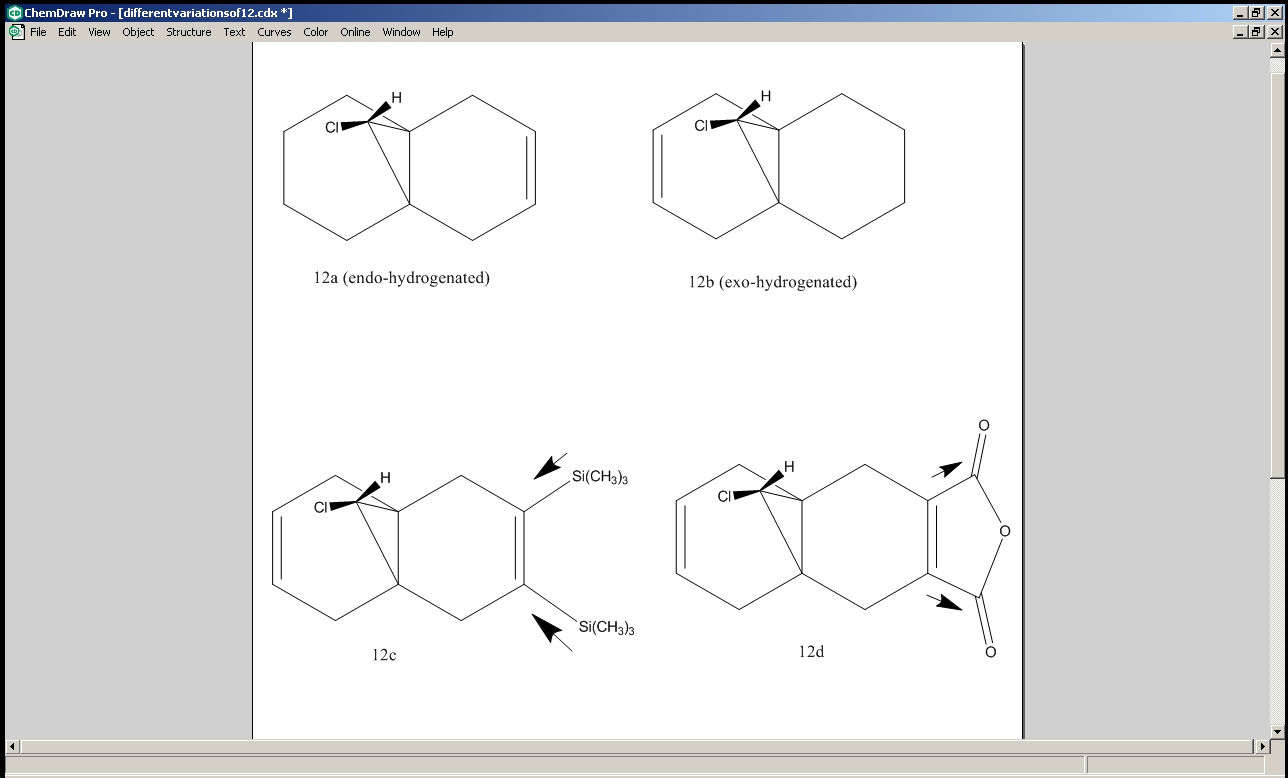Click the H atom label in structure 12d
Screen dimensions: 1288x778
tap(789, 467)
